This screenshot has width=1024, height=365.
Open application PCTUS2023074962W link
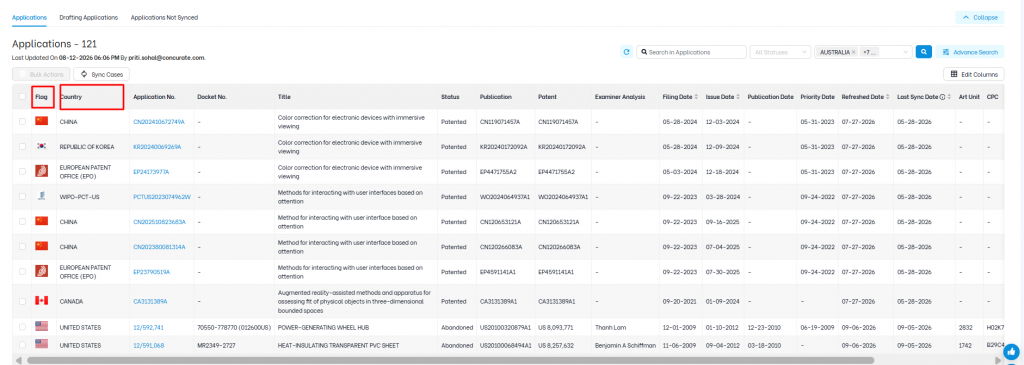(162, 197)
